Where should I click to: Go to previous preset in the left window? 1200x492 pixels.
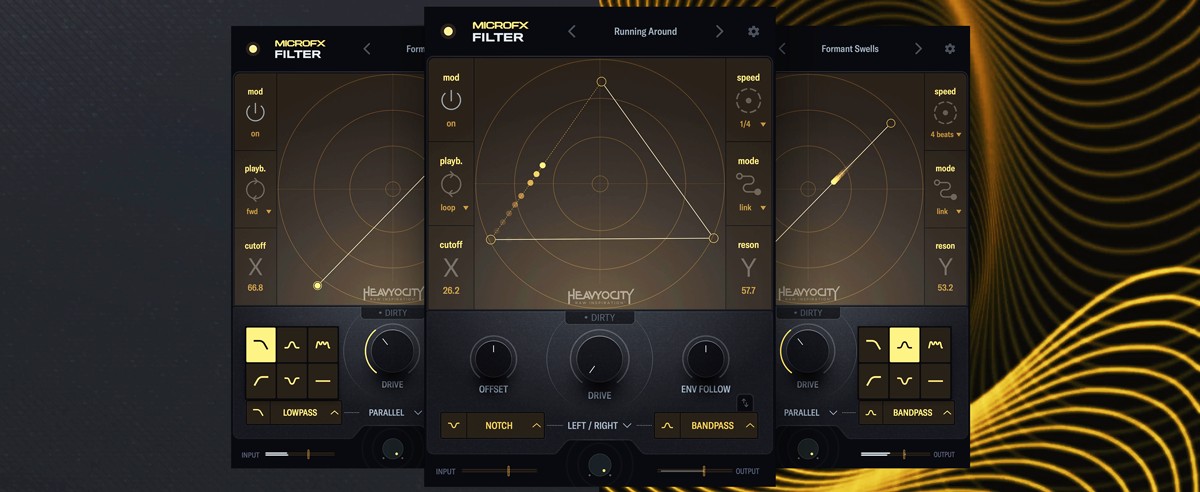(367, 49)
